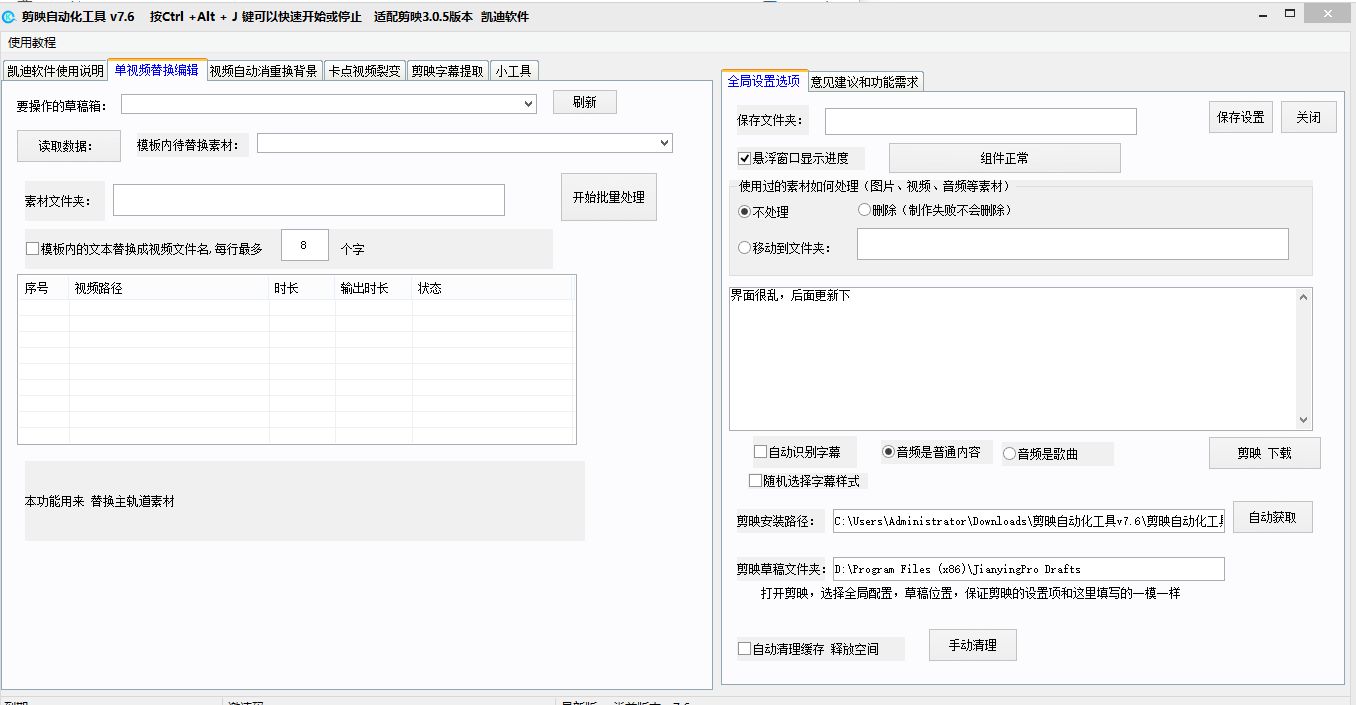
Task: Select the 音频是歌曲 radio button
Action: click(1009, 454)
